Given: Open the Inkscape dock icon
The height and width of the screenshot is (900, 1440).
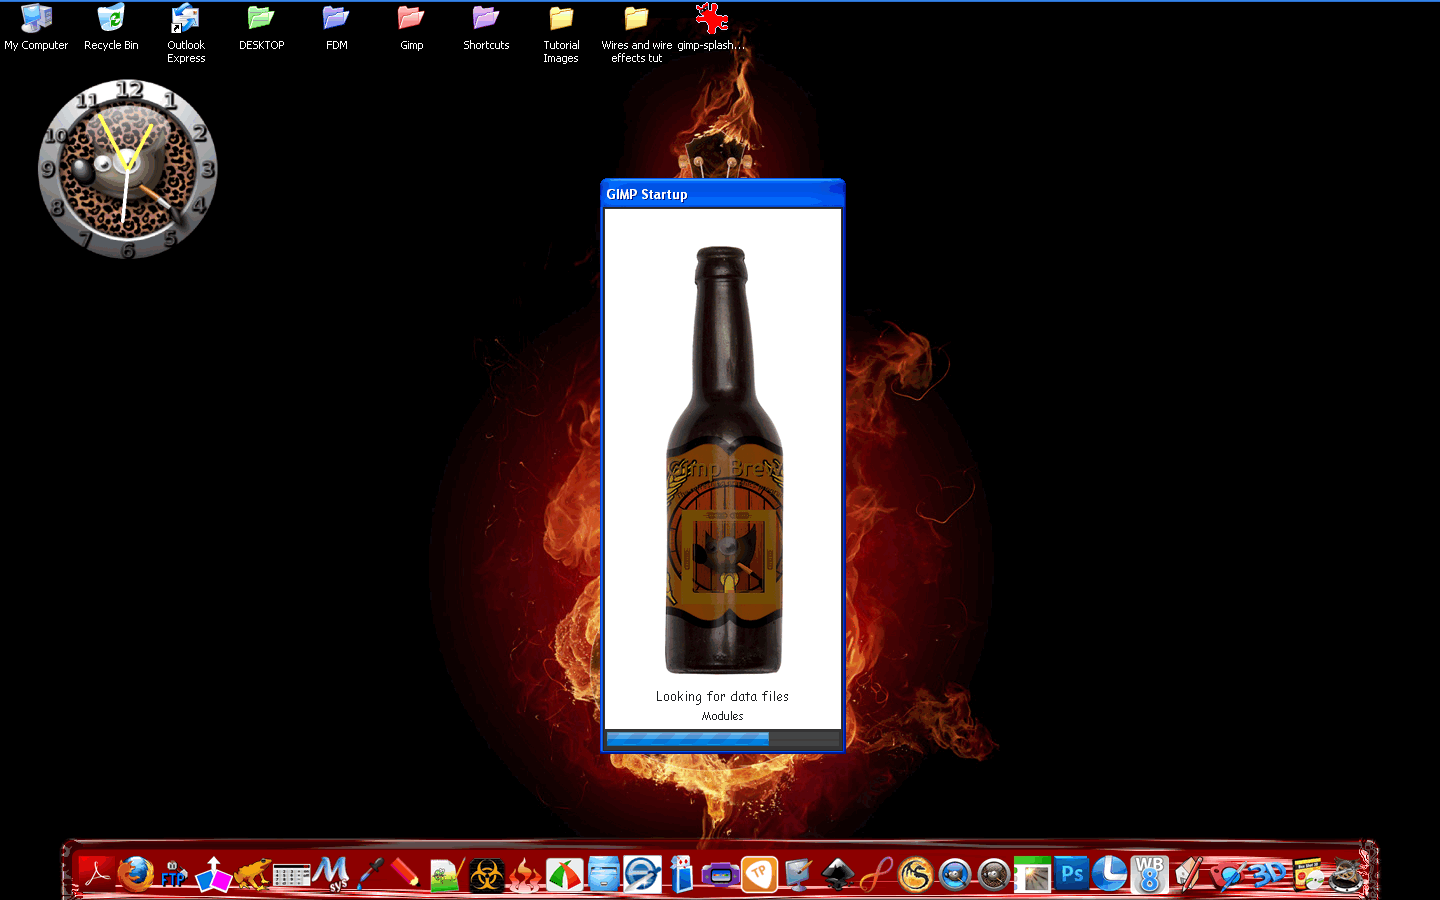Looking at the screenshot, I should pos(837,875).
